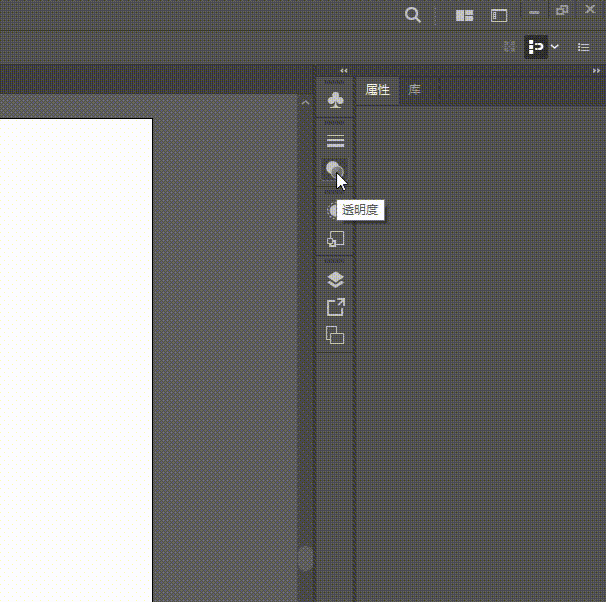
Task: Open the Stroke panel icon
Action: click(x=335, y=141)
